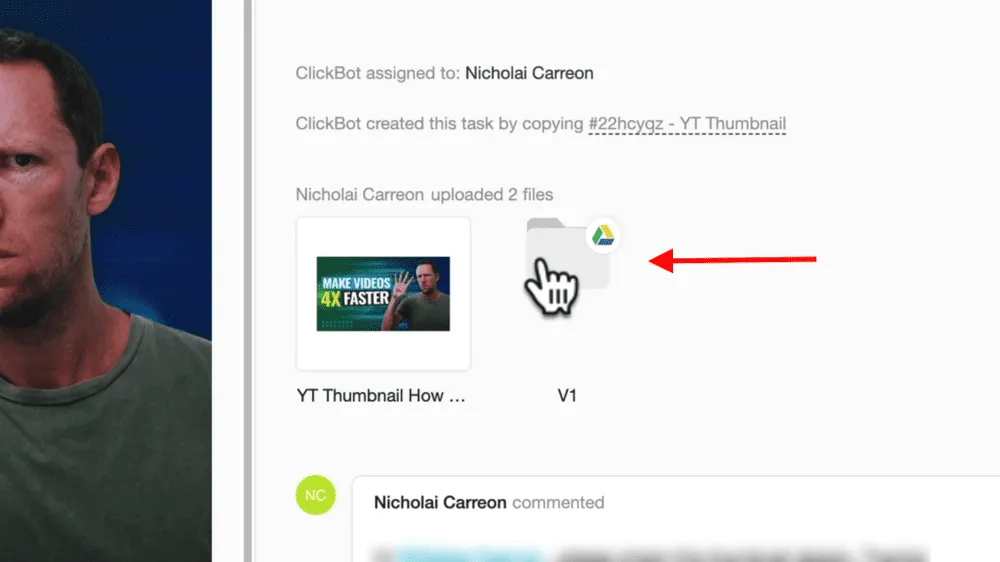Click the red arrow pointing at folder
Image resolution: width=1000 pixels, height=562 pixels.
point(732,259)
